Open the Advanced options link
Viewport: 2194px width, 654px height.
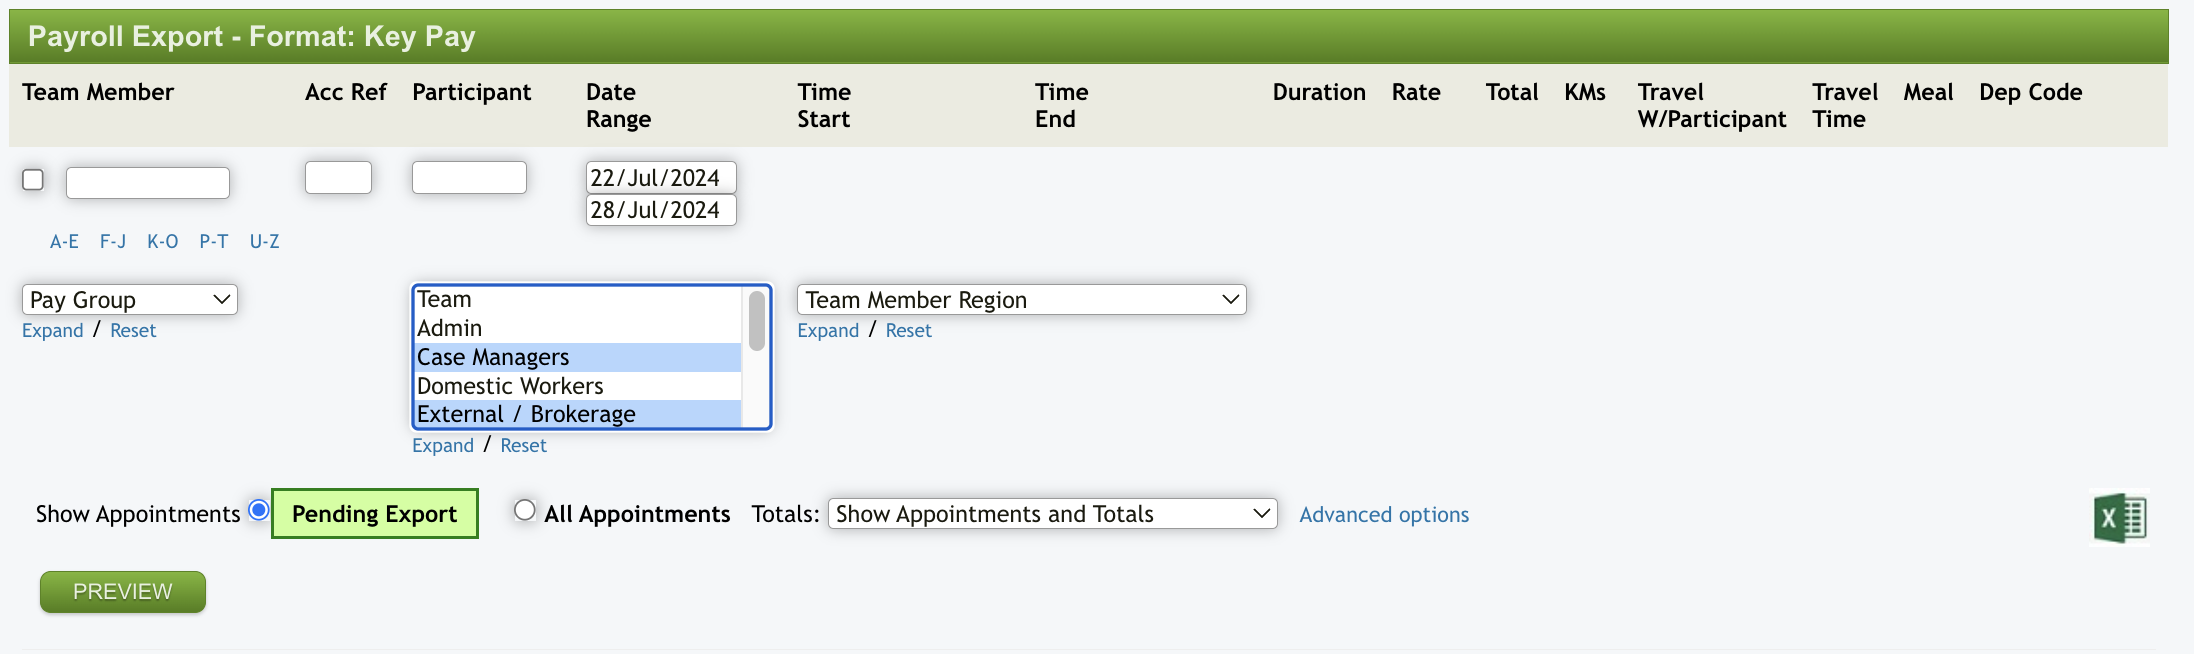click(x=1384, y=515)
